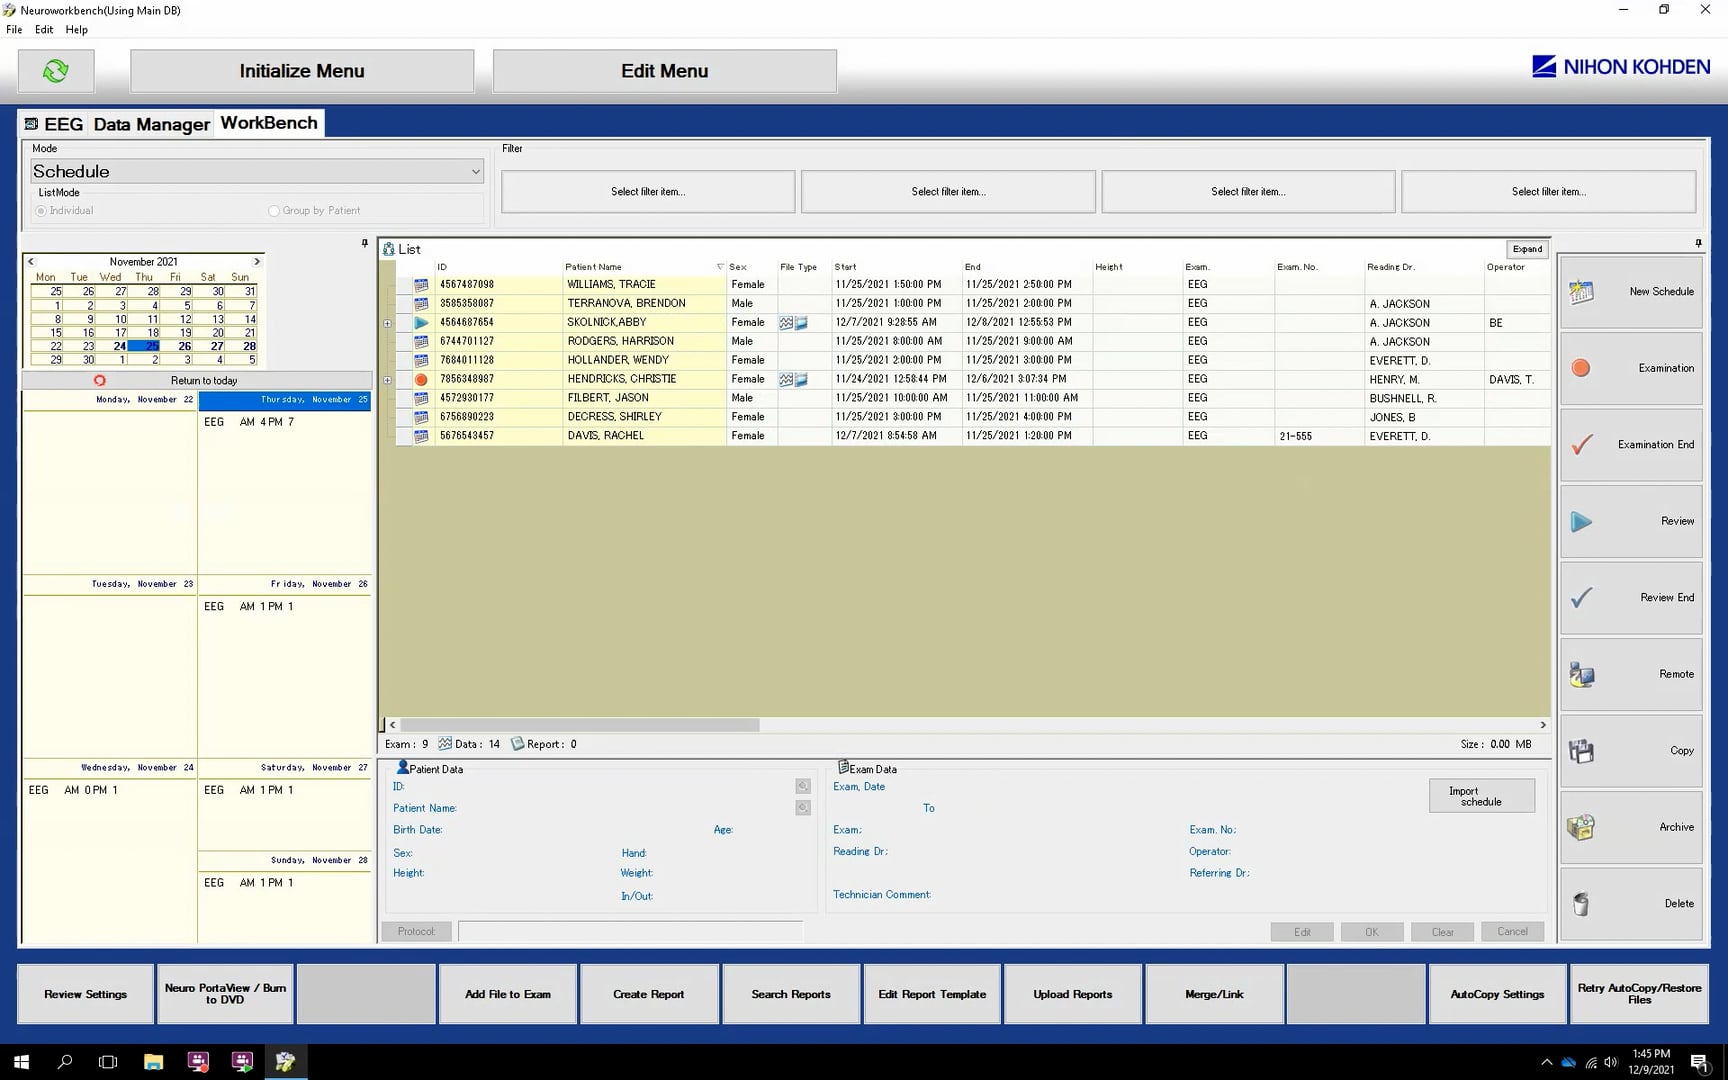Select November 26 in the calendar
This screenshot has height=1080, width=1728.
[x=184, y=347]
